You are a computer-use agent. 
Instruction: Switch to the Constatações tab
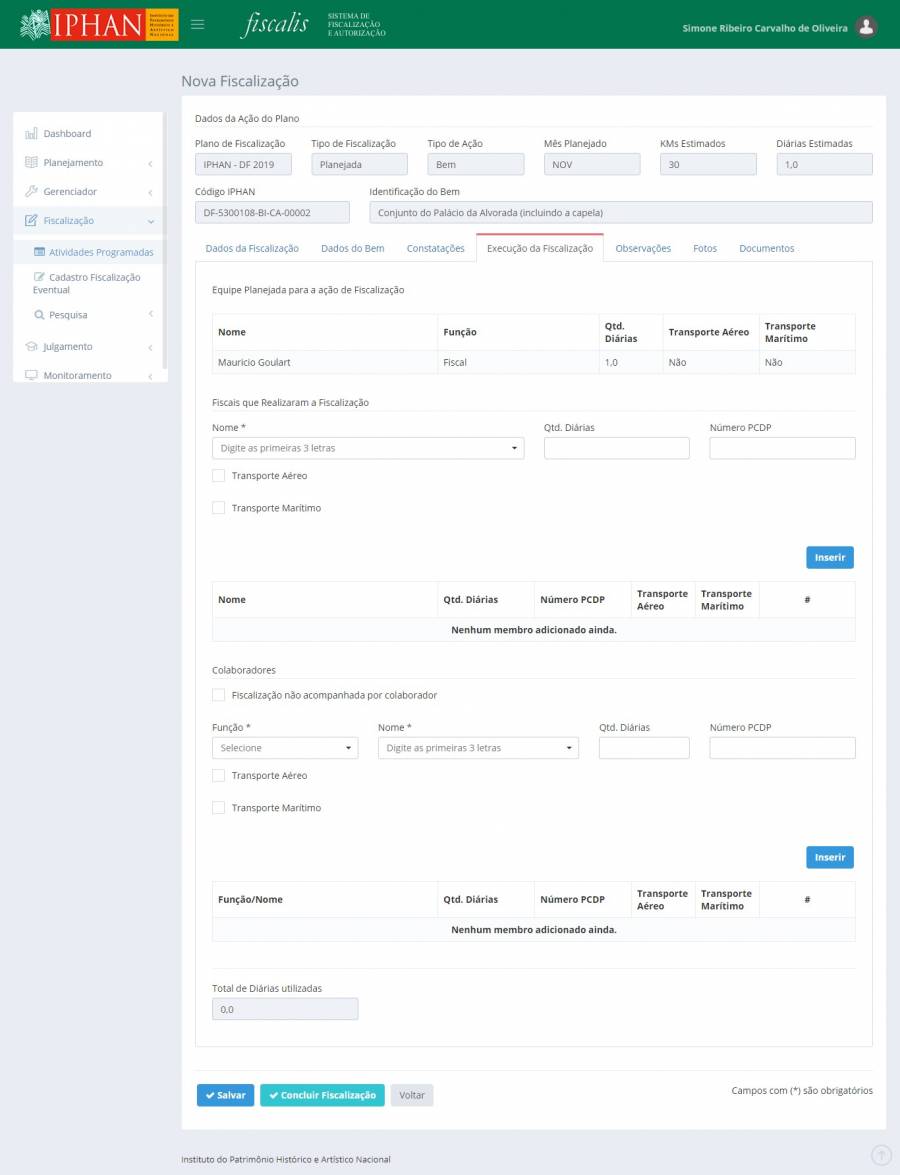point(435,248)
